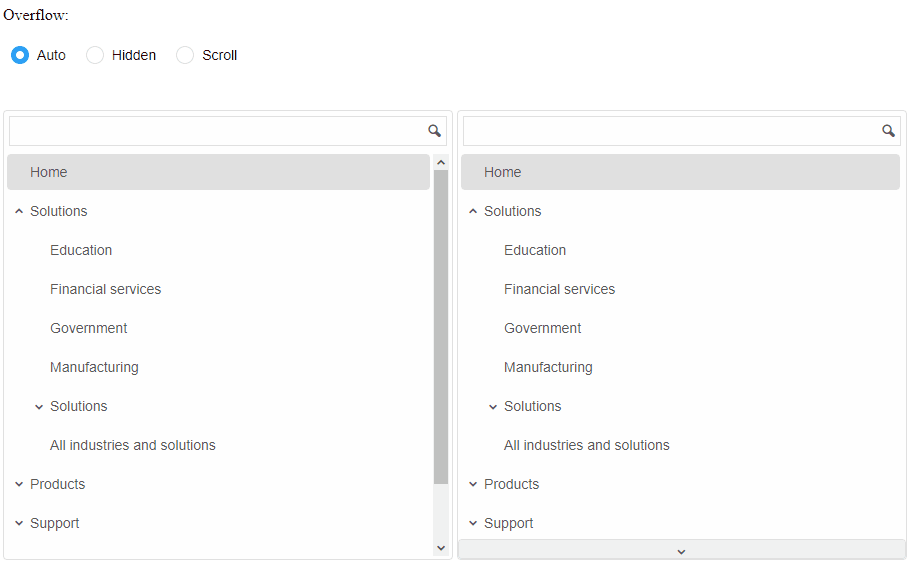Select Home item in left panel
This screenshot has width=911, height=570.
(x=218, y=172)
